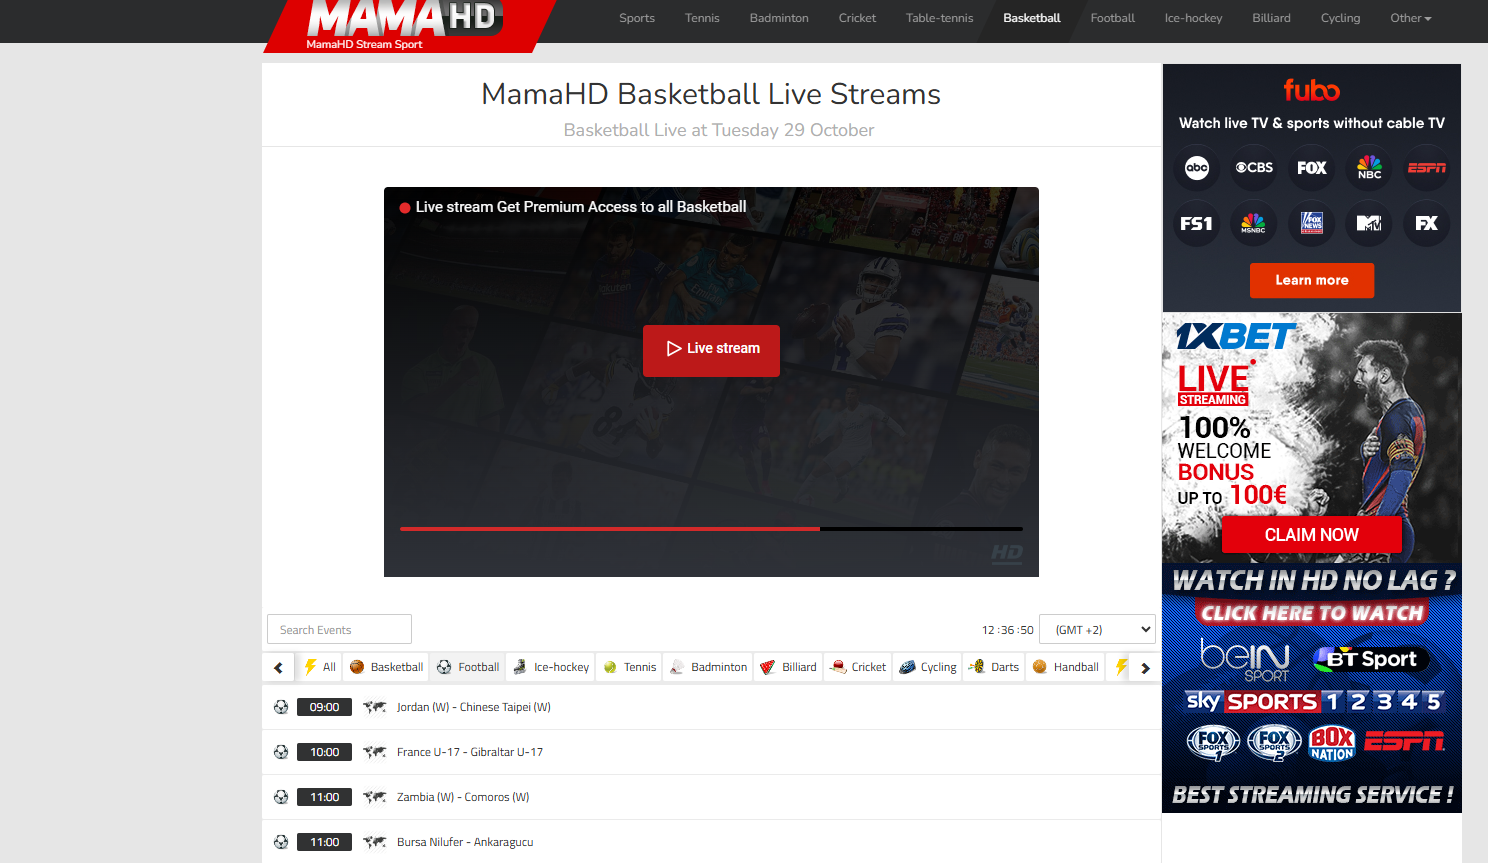Select the Basketball sport filter
The width and height of the screenshot is (1488, 863).
pos(386,667)
